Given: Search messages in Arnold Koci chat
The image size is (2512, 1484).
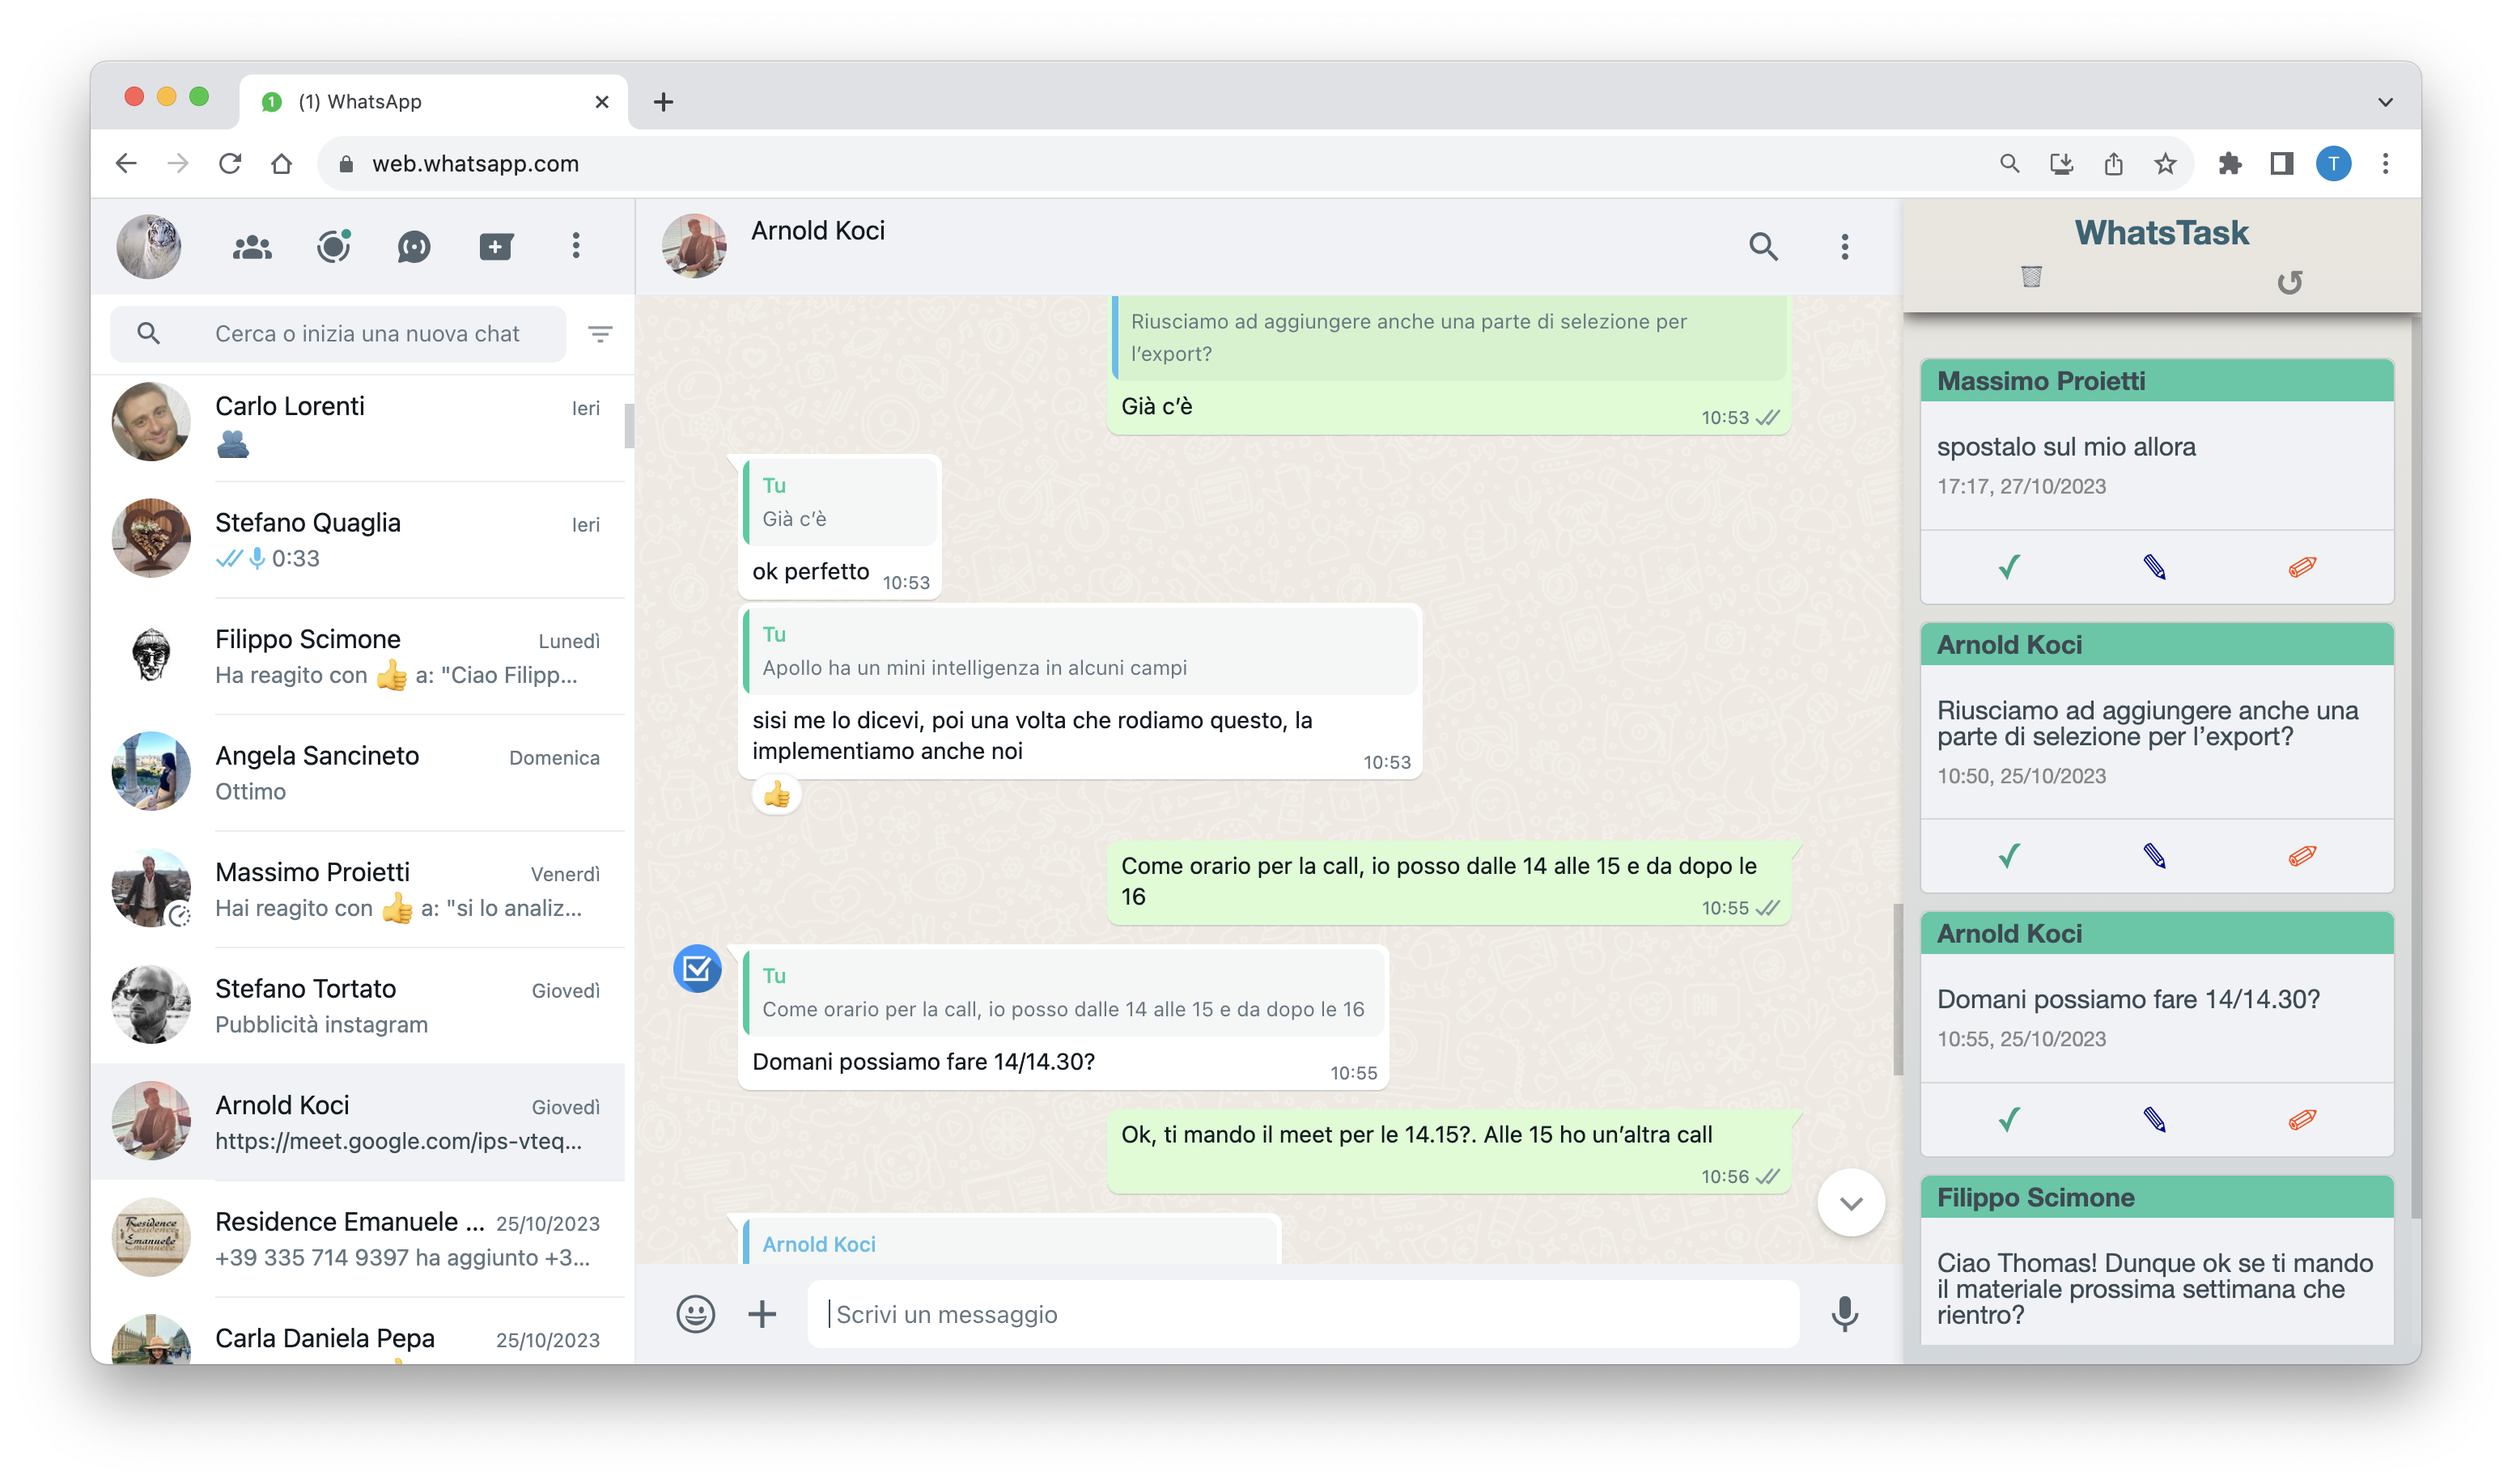Looking at the screenshot, I should [1763, 246].
